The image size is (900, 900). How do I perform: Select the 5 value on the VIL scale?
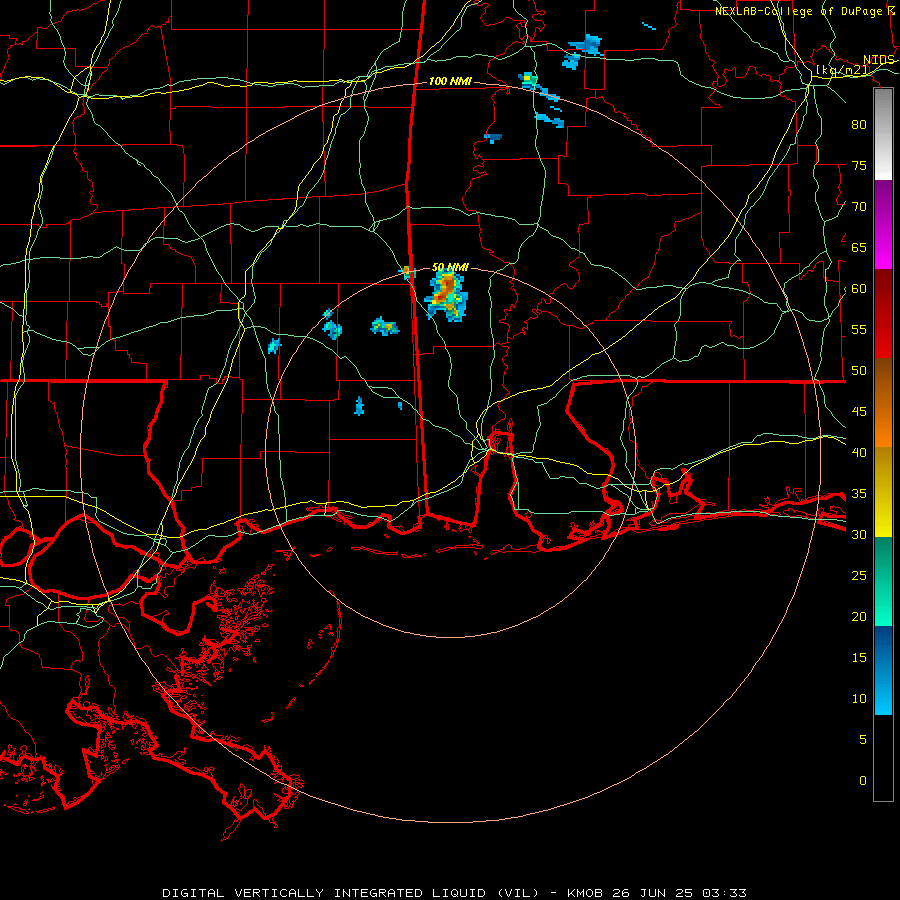[x=863, y=740]
